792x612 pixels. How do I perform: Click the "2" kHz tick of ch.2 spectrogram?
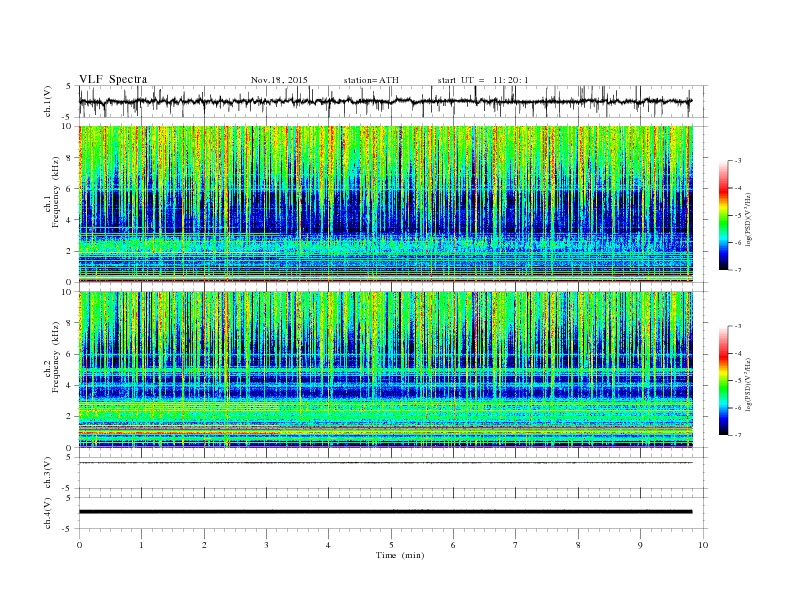coord(70,417)
